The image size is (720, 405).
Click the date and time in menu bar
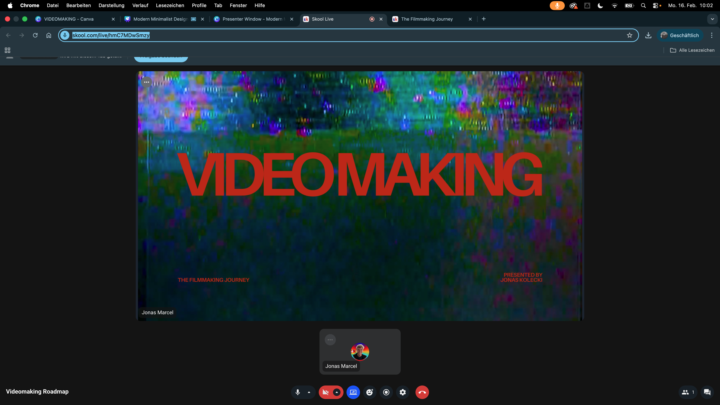(x=690, y=6)
